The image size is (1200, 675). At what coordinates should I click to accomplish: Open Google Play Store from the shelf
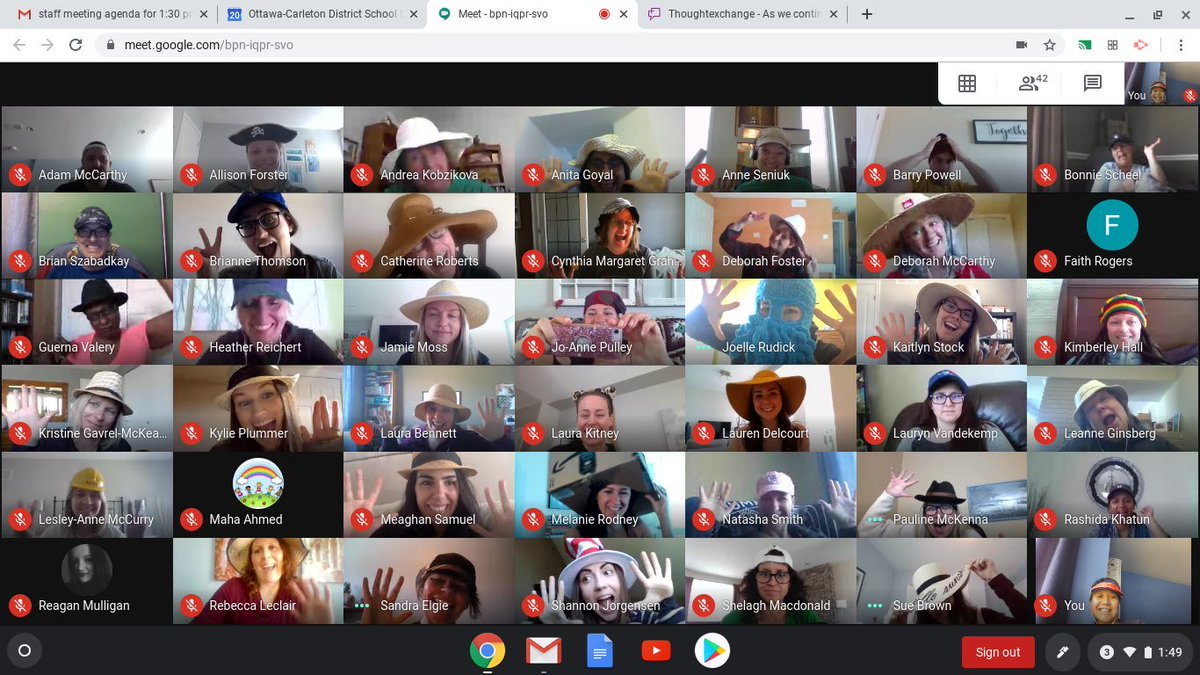pyautogui.click(x=712, y=650)
